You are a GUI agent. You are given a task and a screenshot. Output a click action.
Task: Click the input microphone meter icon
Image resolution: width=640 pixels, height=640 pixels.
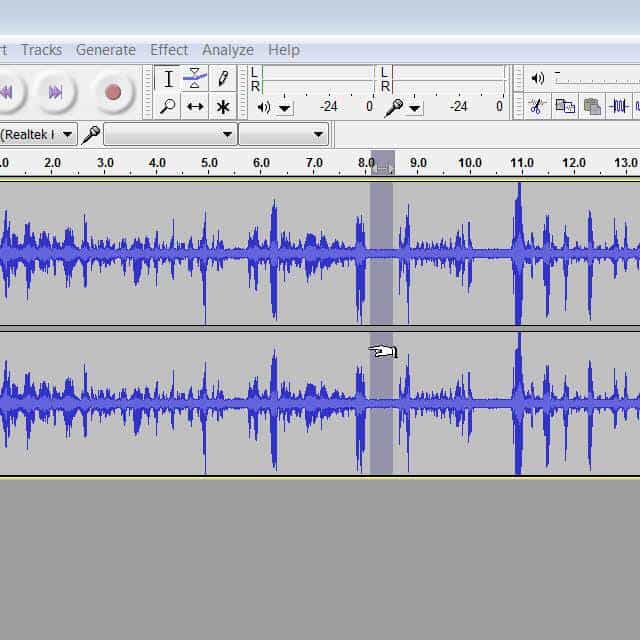pyautogui.click(x=394, y=108)
